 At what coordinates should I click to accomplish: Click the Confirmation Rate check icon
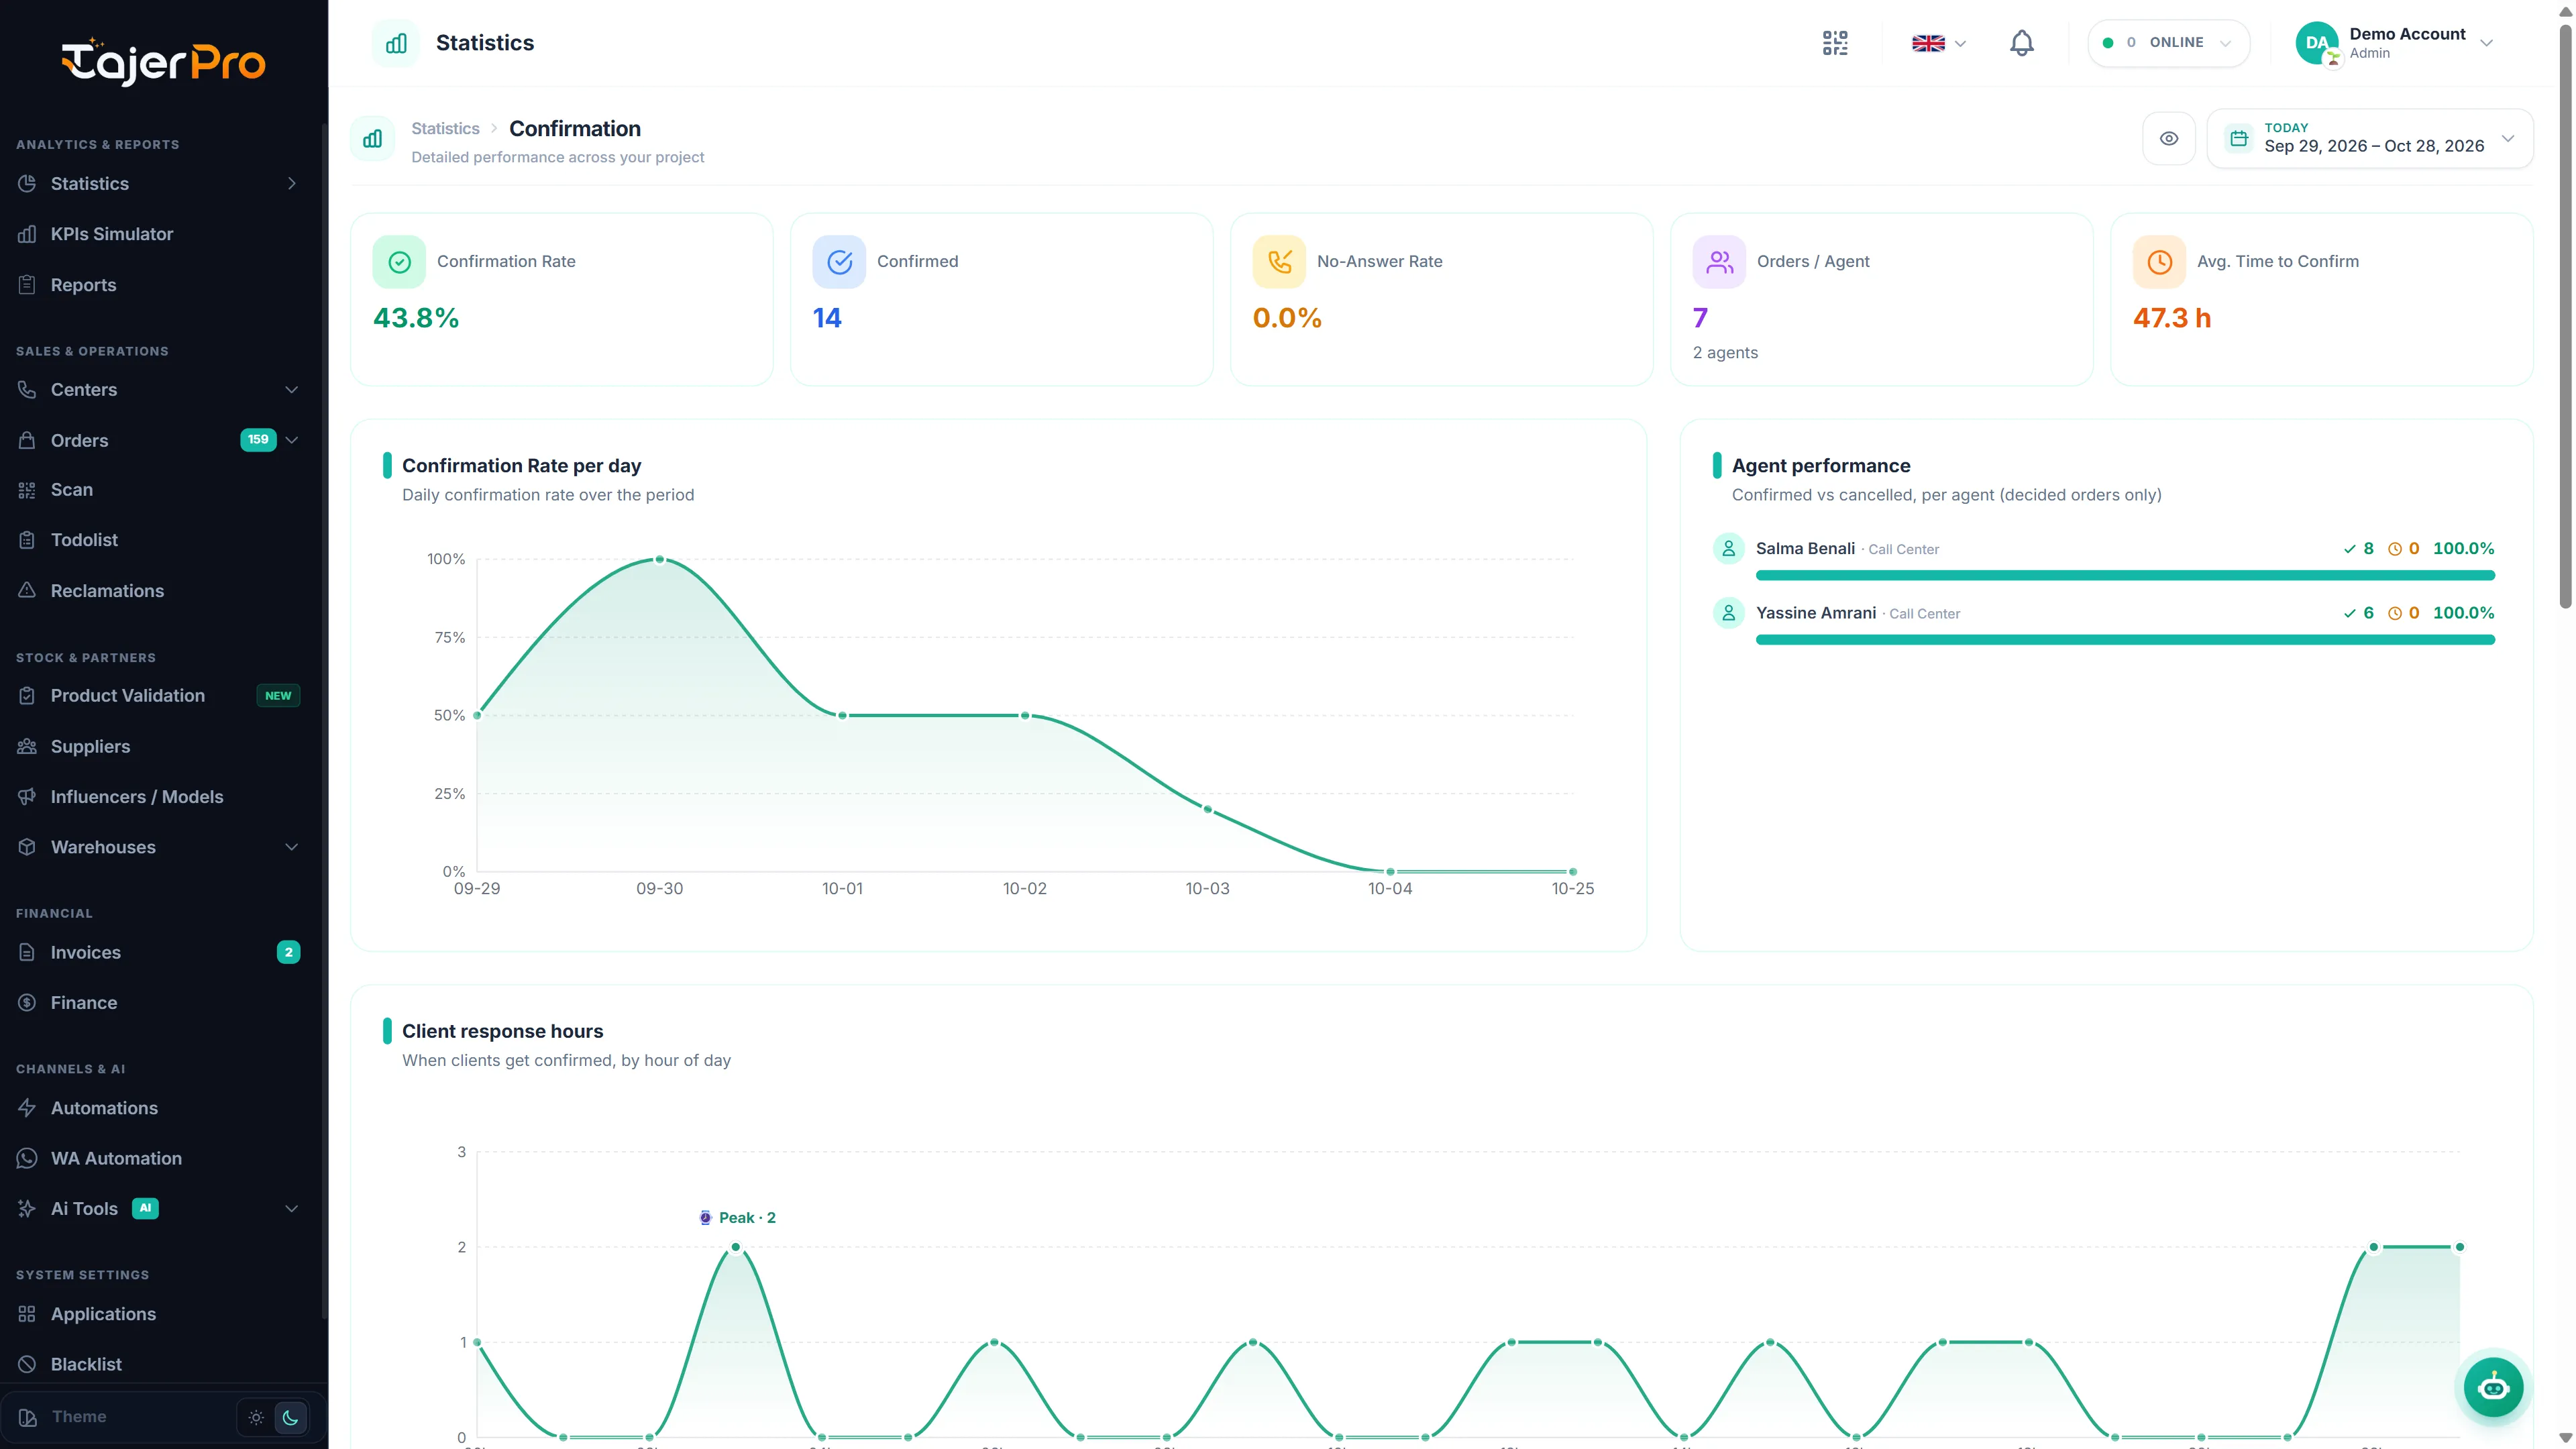pos(399,262)
